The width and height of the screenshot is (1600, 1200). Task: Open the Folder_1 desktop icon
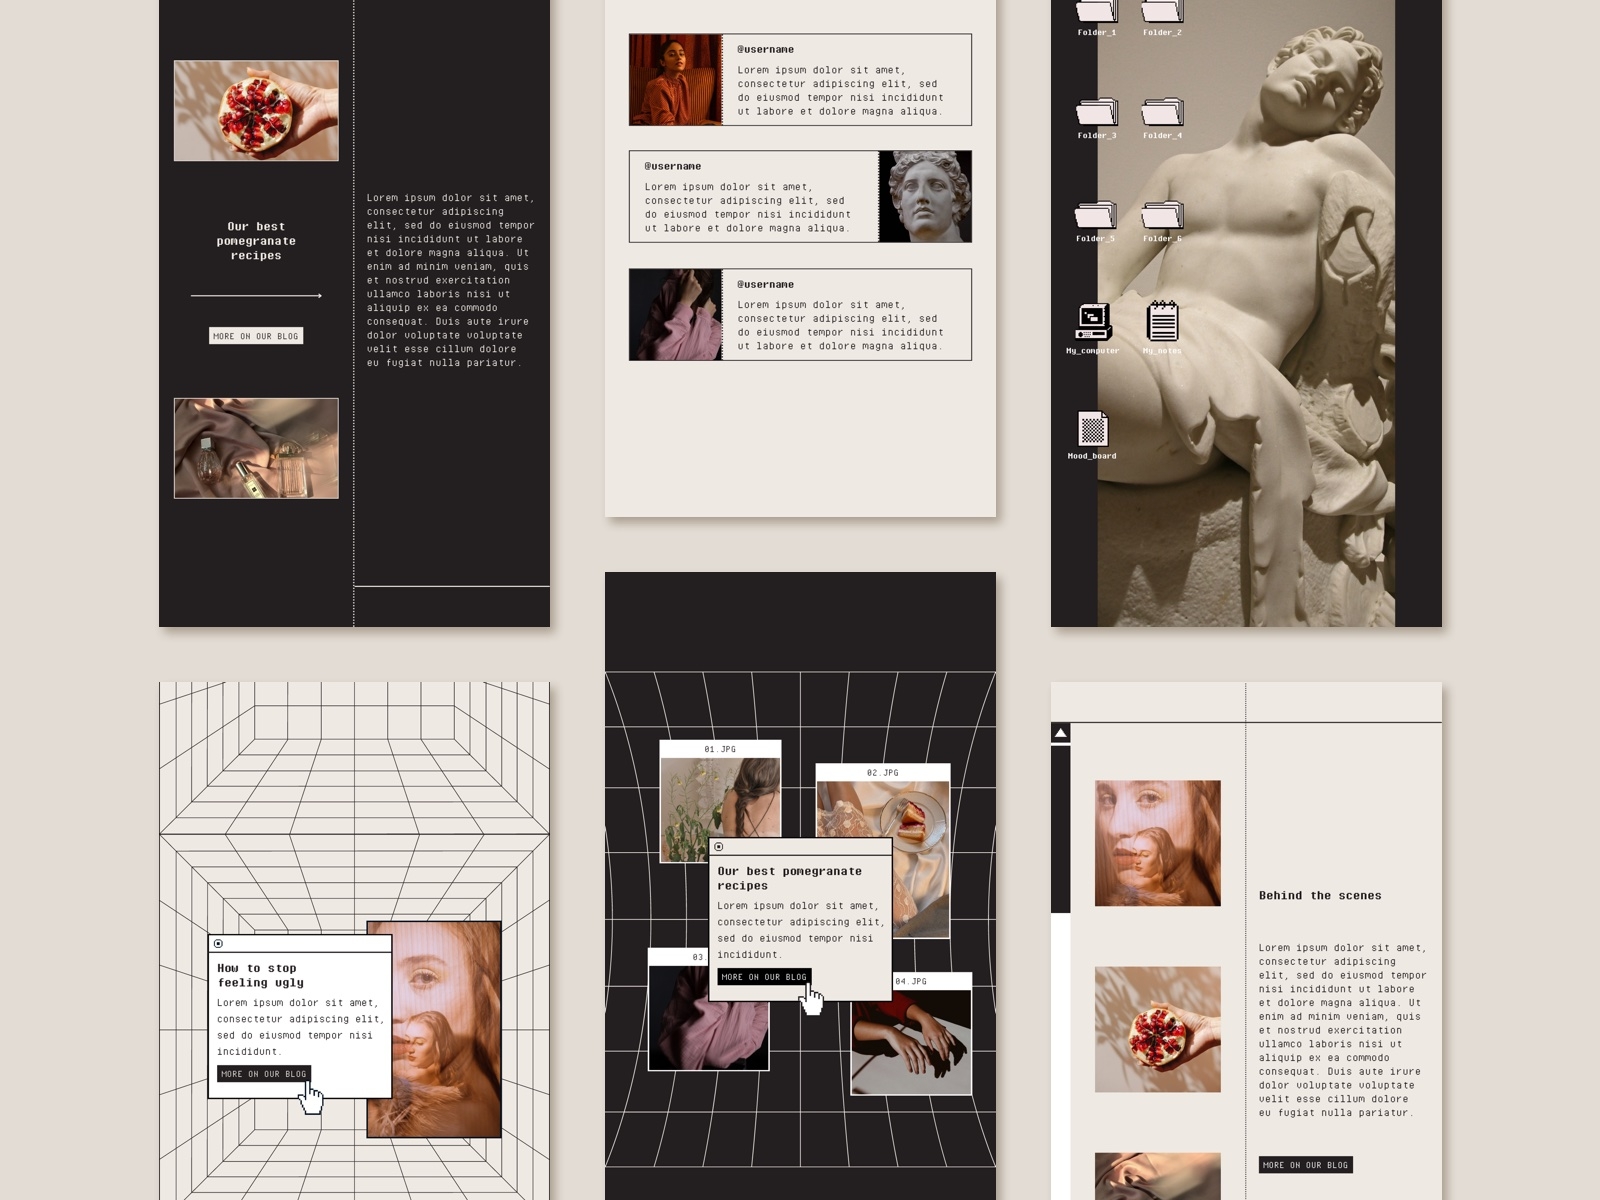point(1096,12)
